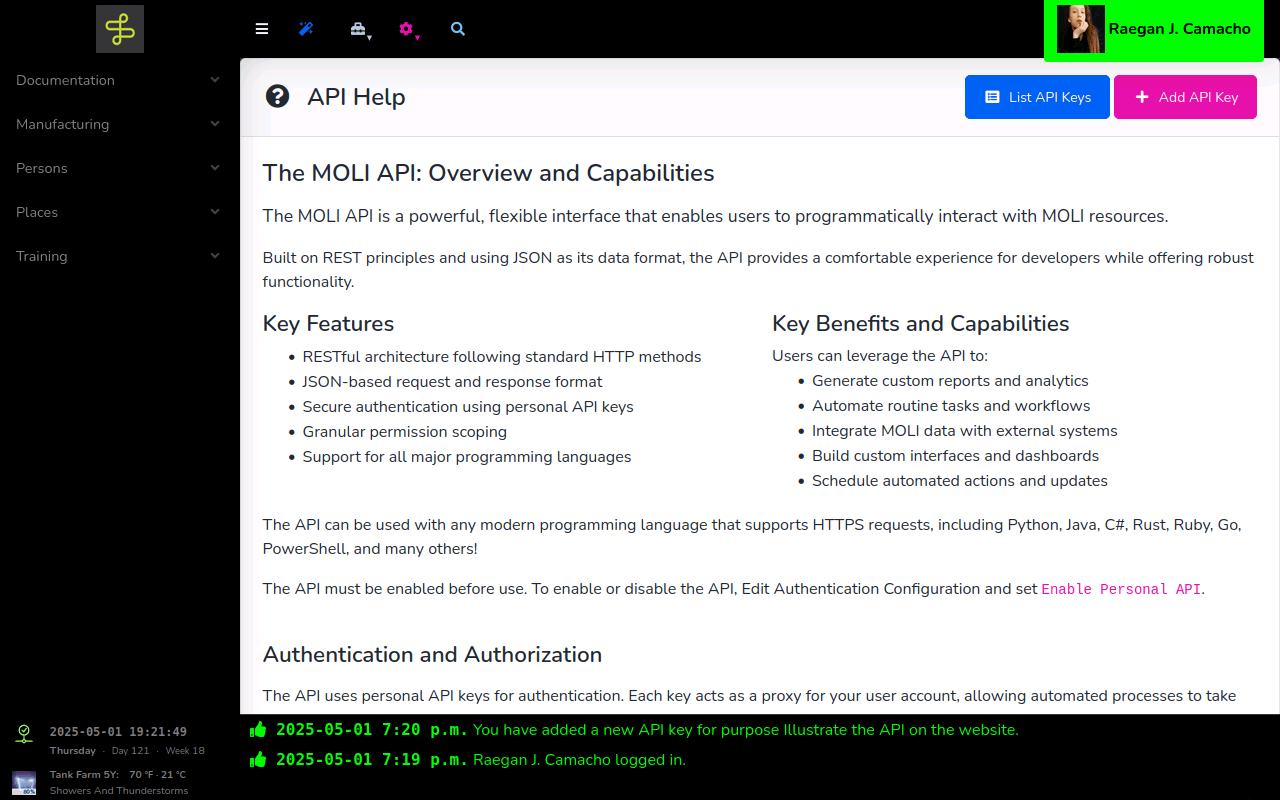Viewport: 1280px width, 800px height.
Task: Click the question mark help icon
Action: [277, 96]
